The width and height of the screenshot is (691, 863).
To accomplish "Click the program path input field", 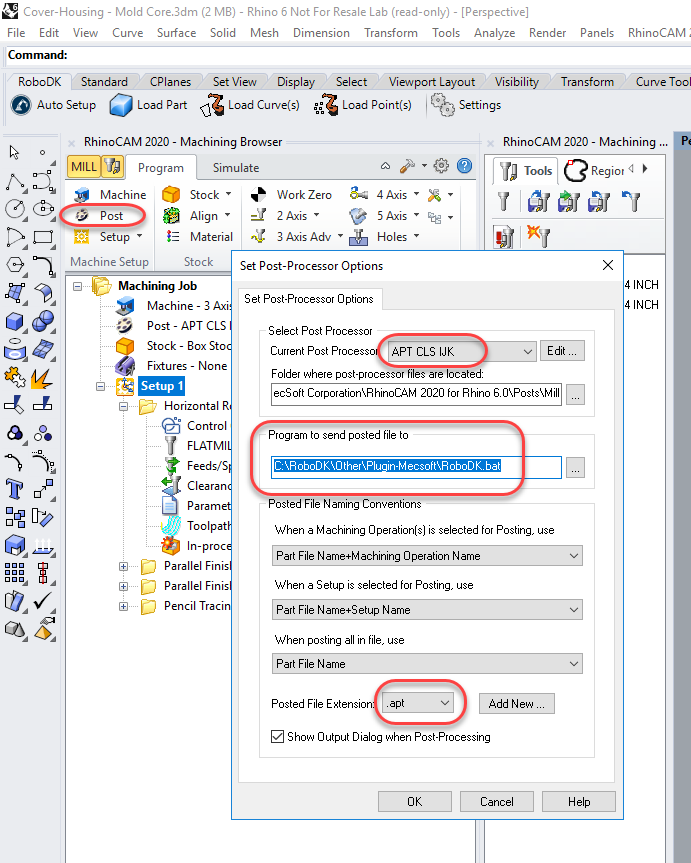I will click(416, 466).
